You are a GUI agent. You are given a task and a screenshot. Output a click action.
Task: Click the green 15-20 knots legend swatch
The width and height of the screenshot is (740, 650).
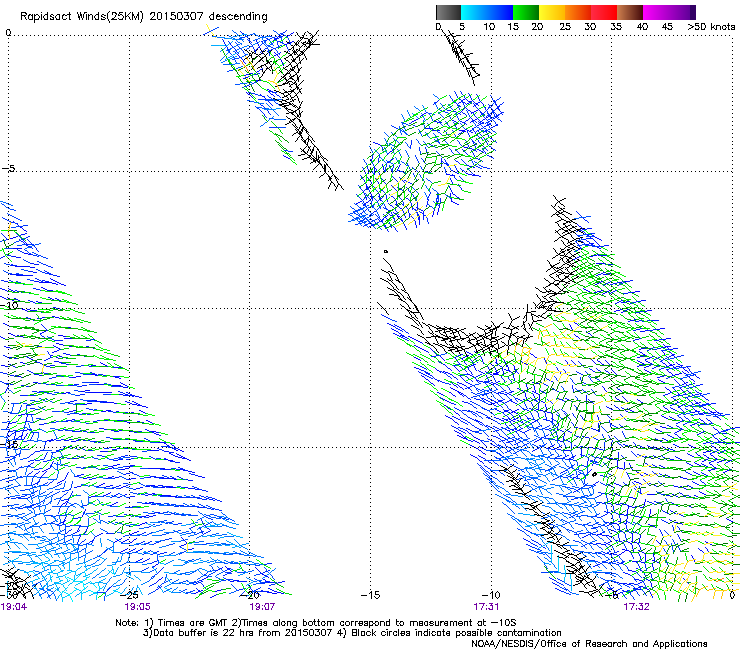coord(526,12)
